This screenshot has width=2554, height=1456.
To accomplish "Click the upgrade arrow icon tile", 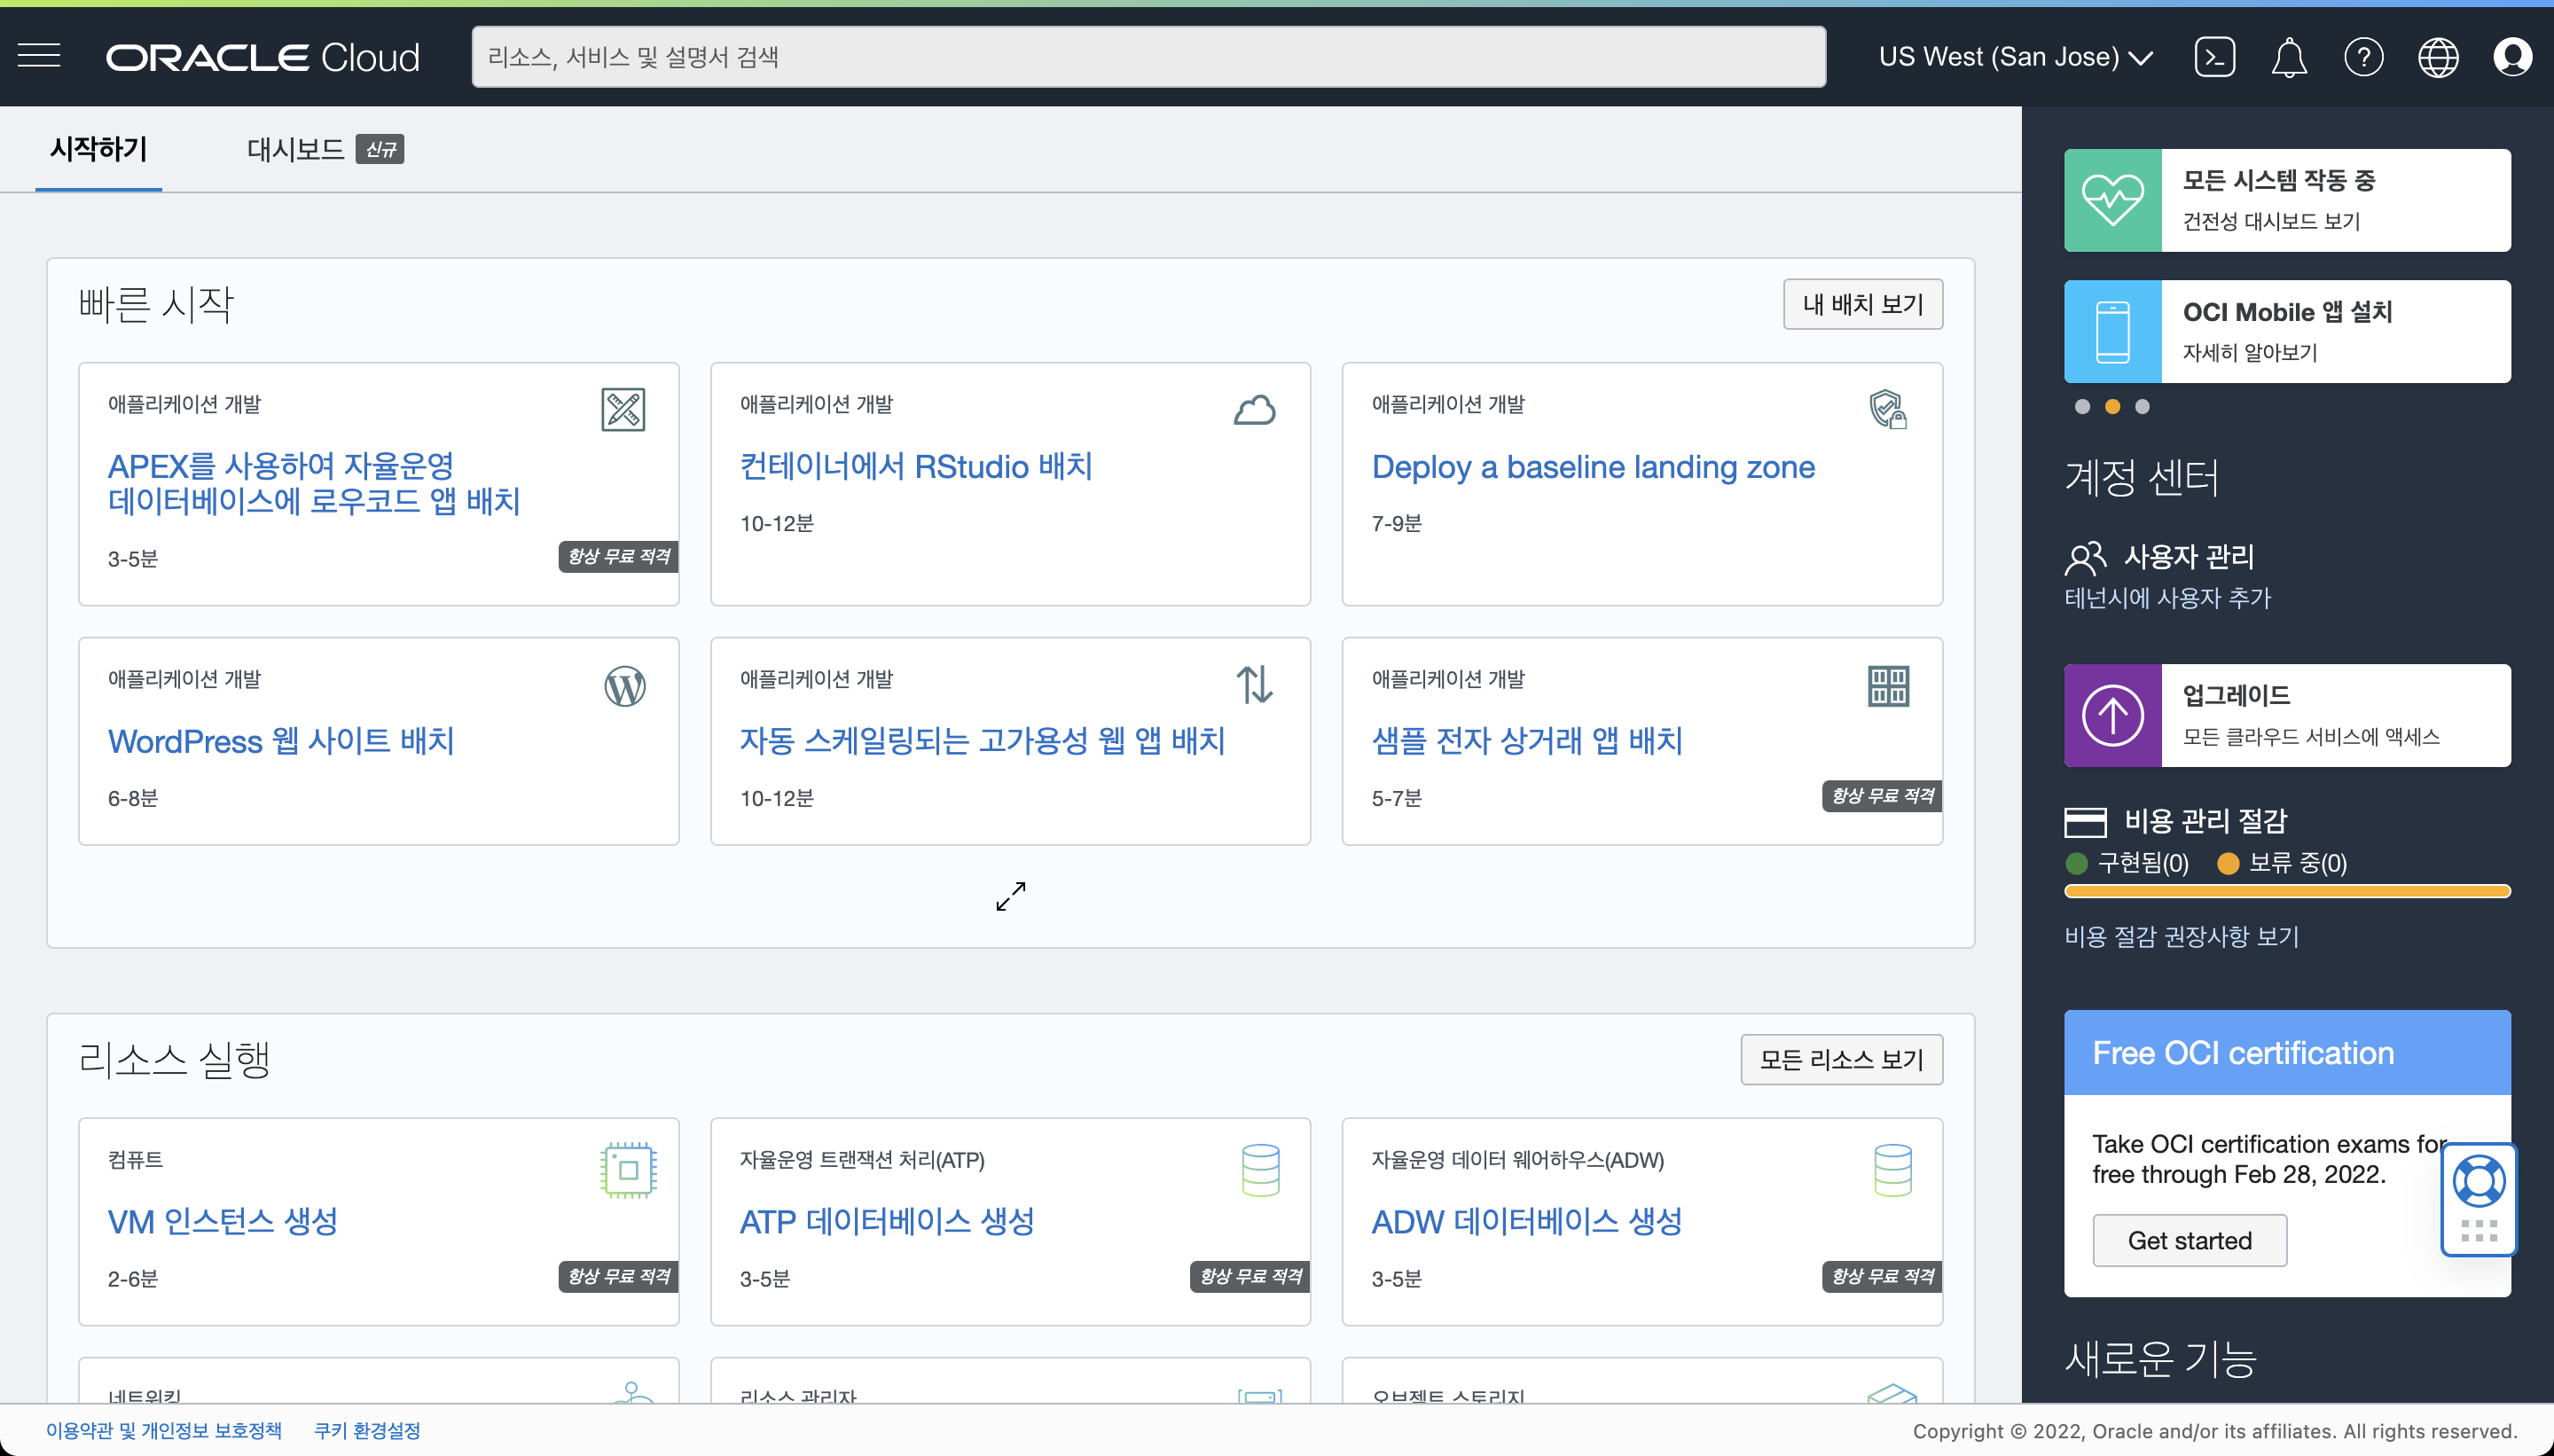I will pyautogui.click(x=2112, y=715).
